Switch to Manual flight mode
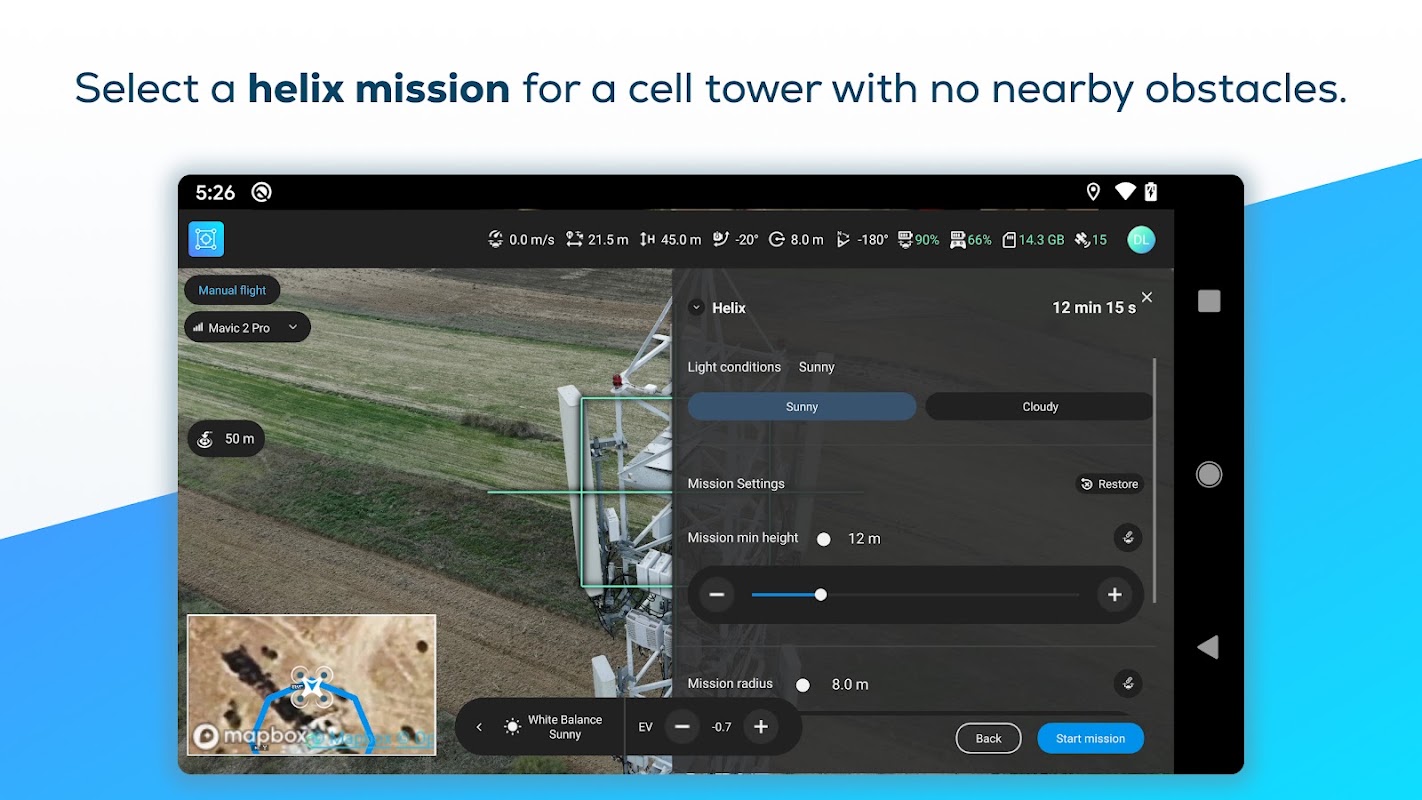This screenshot has height=800, width=1422. [232, 290]
